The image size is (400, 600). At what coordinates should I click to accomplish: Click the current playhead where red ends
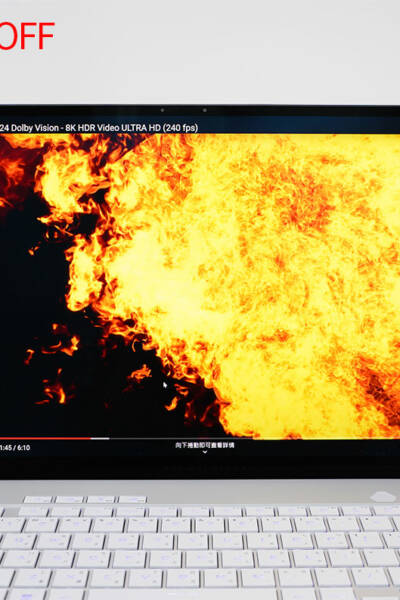click(91, 439)
